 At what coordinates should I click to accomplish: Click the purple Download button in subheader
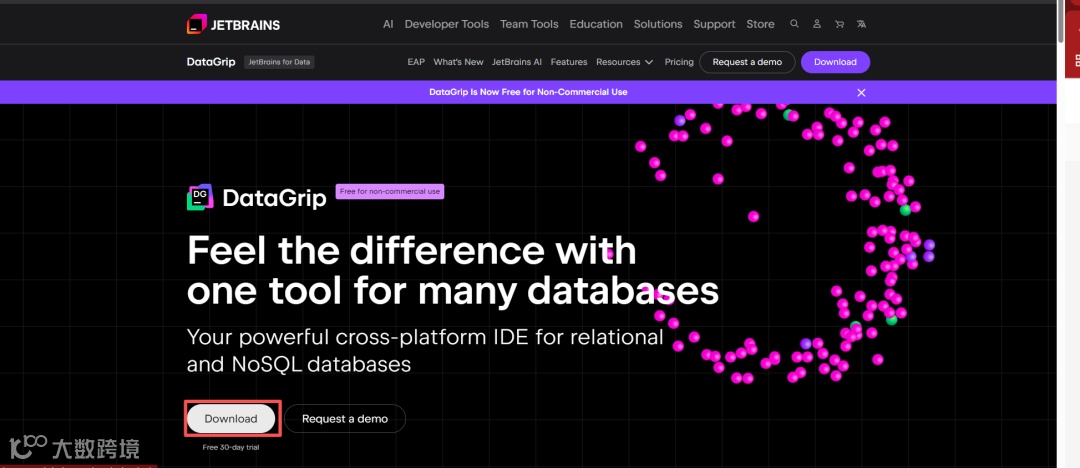click(x=835, y=62)
